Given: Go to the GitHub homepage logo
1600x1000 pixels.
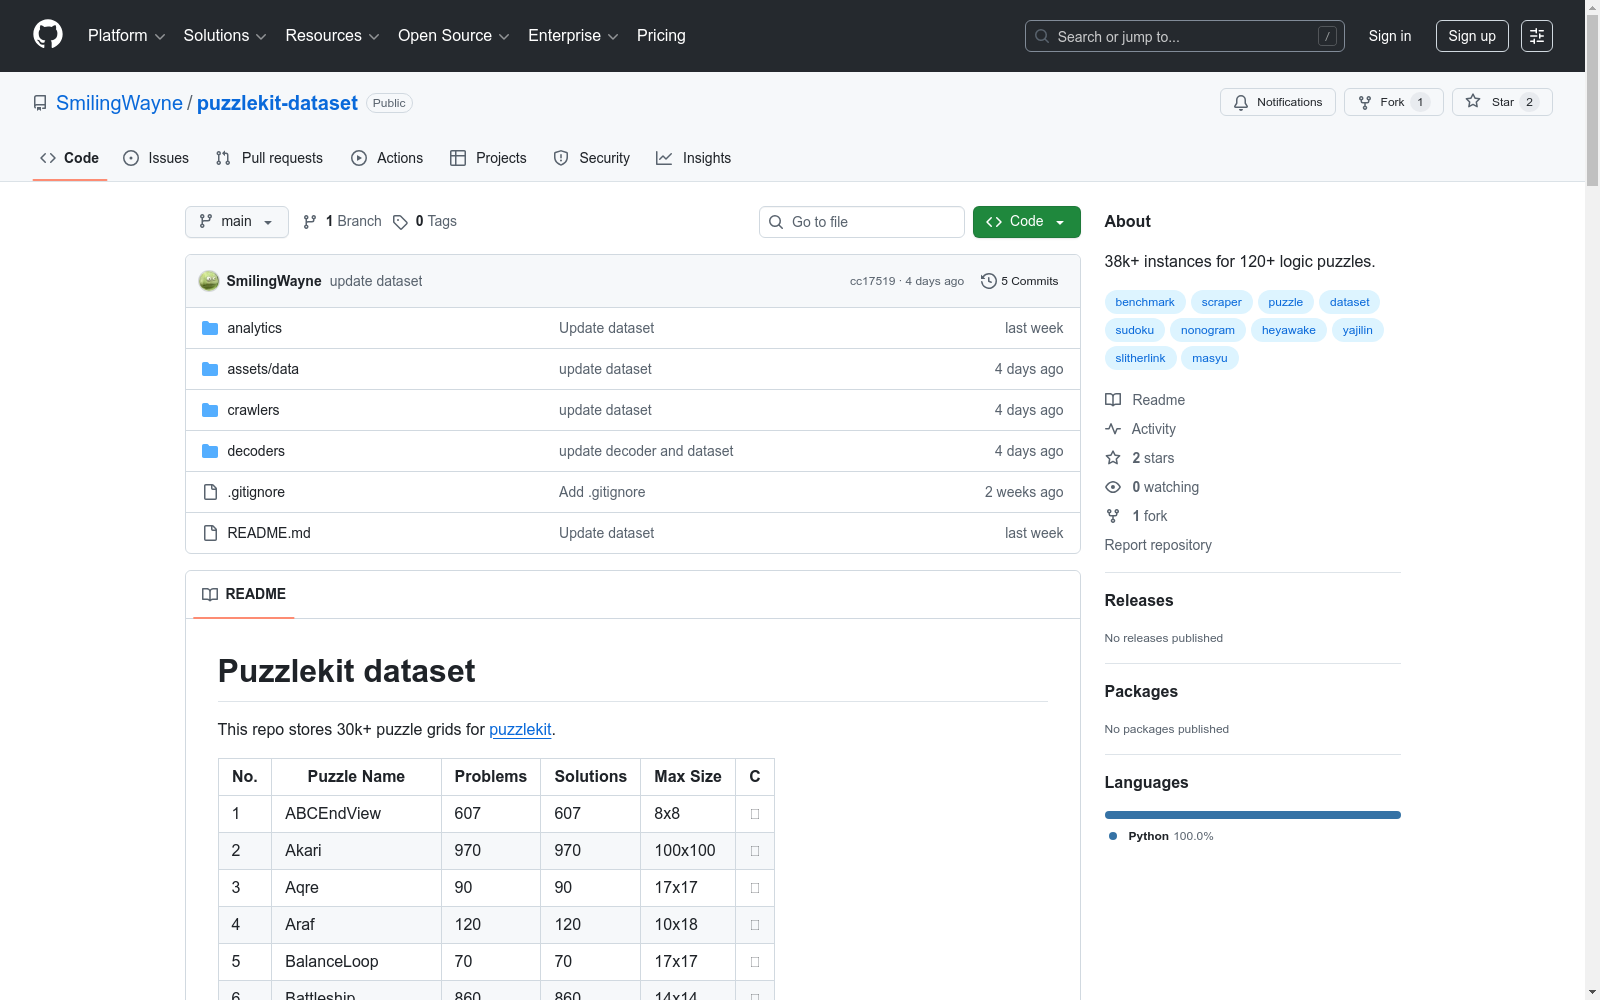Looking at the screenshot, I should [x=48, y=35].
